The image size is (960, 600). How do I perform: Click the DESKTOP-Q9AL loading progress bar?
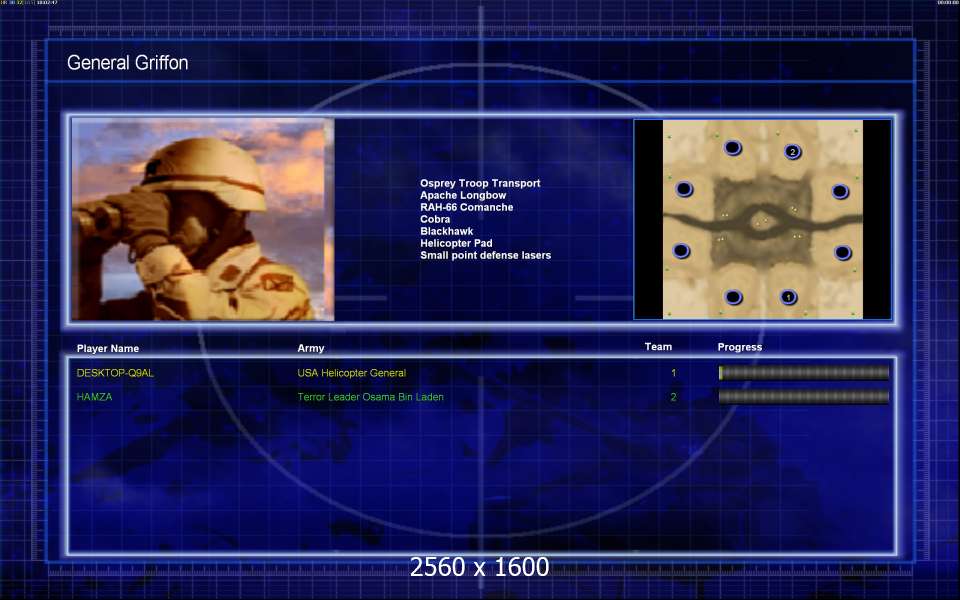tap(803, 372)
